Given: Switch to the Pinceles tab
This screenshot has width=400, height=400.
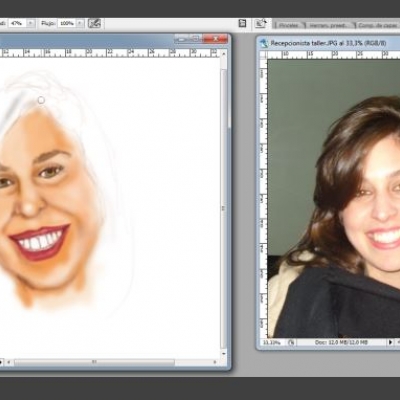Looking at the screenshot, I should coord(289,25).
